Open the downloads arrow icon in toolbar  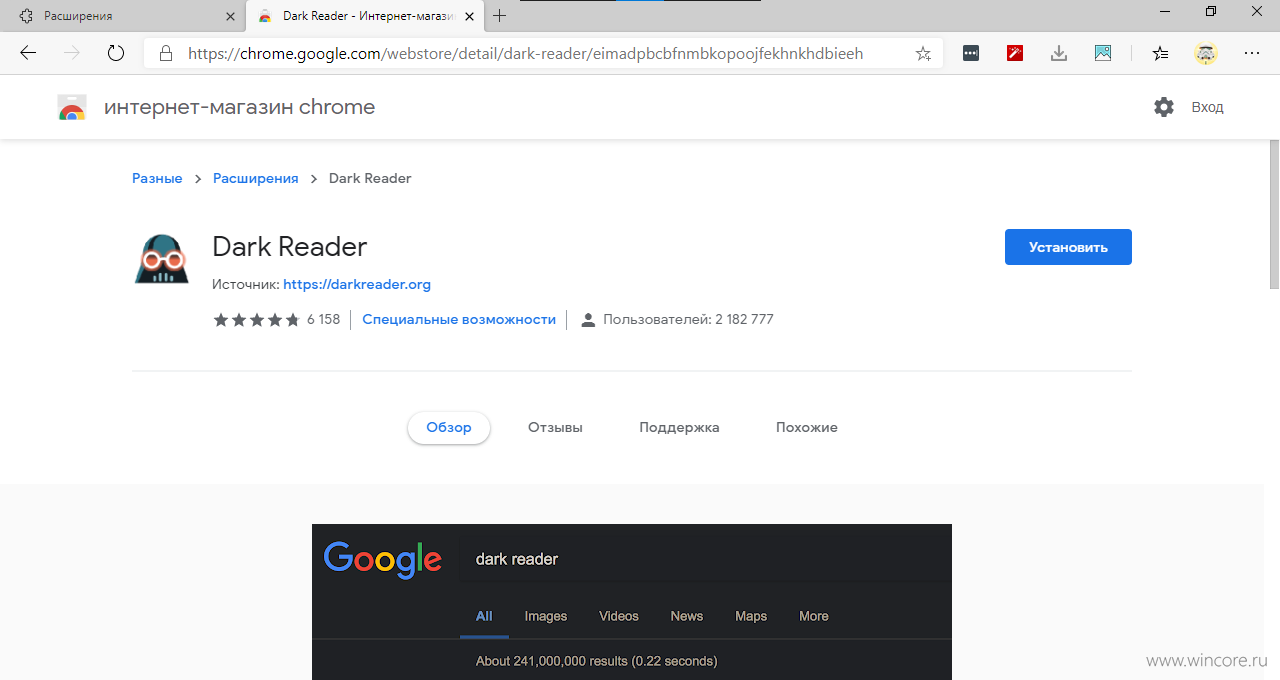pyautogui.click(x=1059, y=53)
